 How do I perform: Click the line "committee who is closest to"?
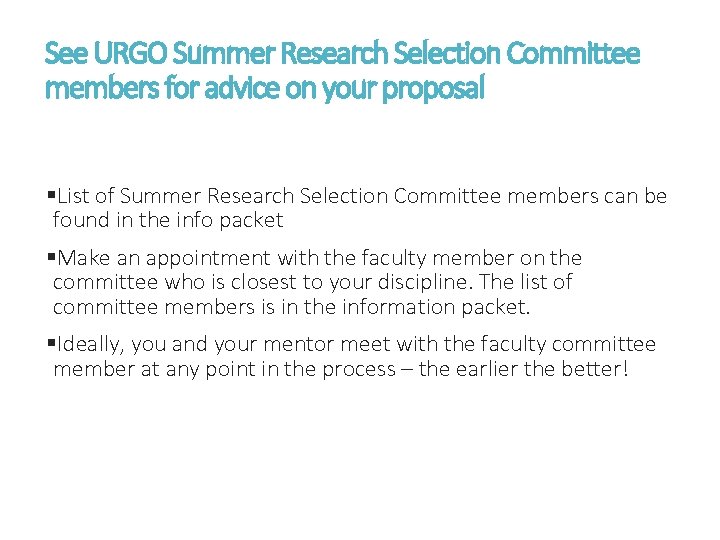pos(312,282)
